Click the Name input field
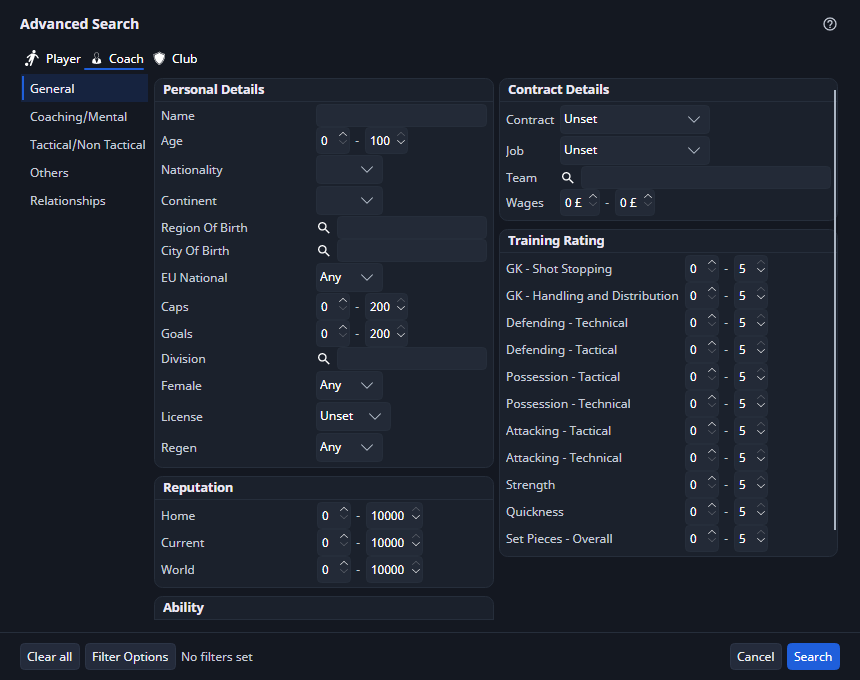Viewport: 860px width, 680px height. point(401,116)
